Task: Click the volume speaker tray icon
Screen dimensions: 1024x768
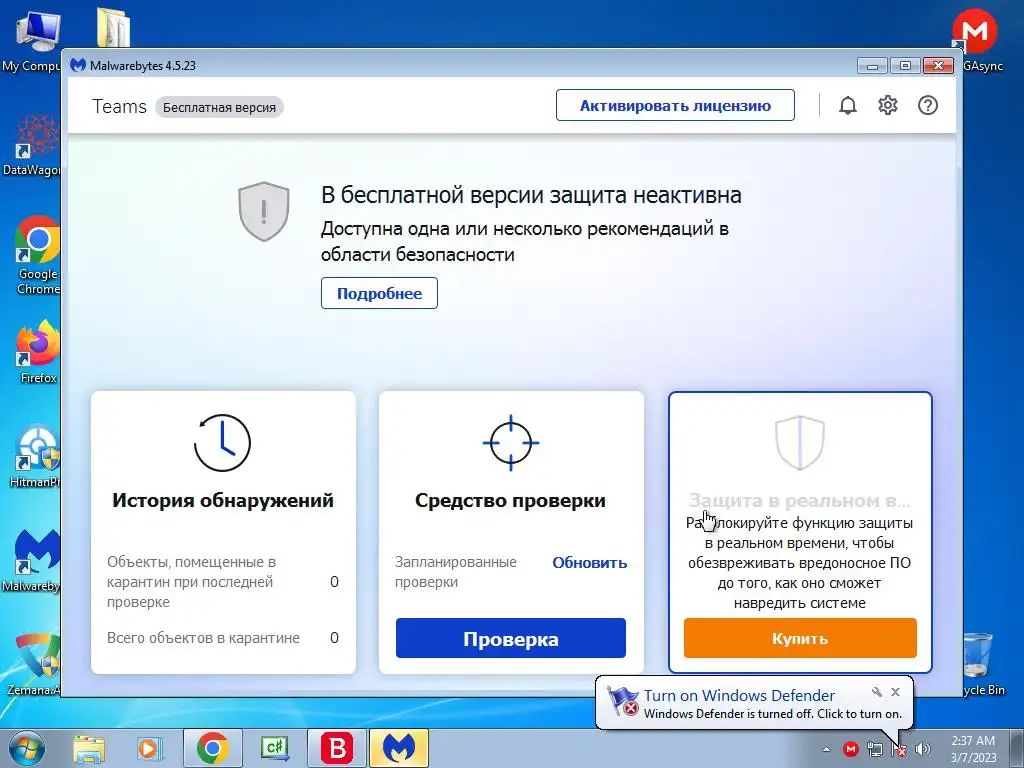Action: click(x=923, y=748)
